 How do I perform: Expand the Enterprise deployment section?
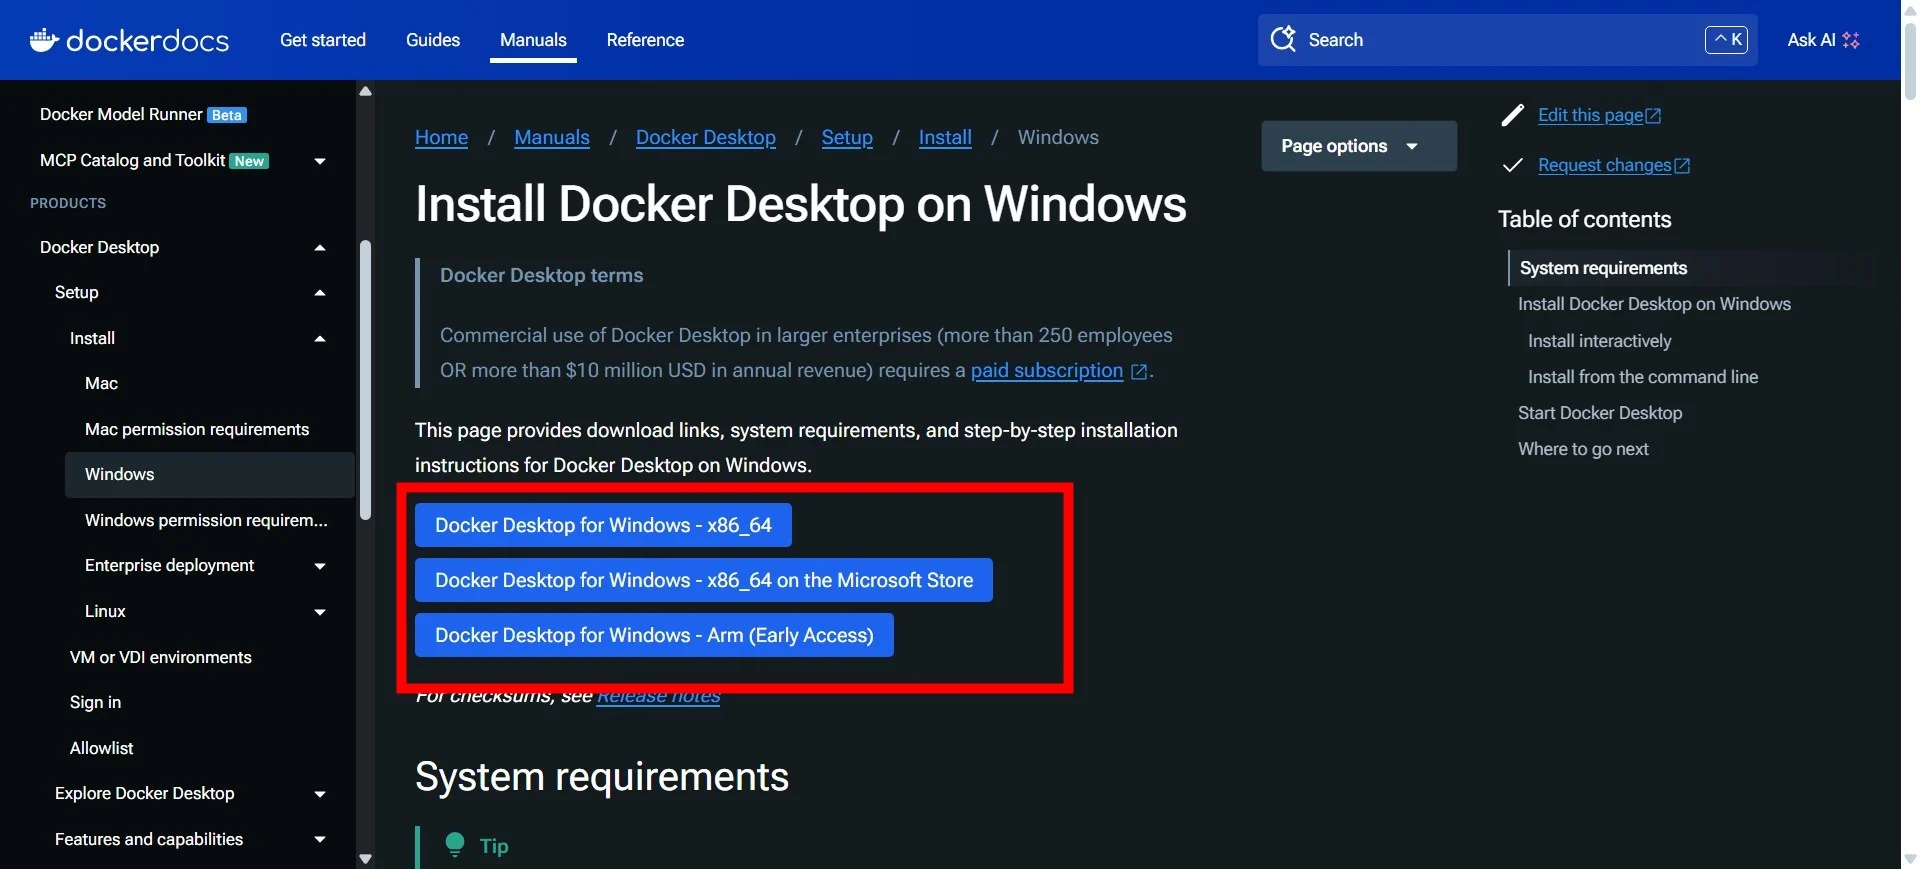[320, 566]
